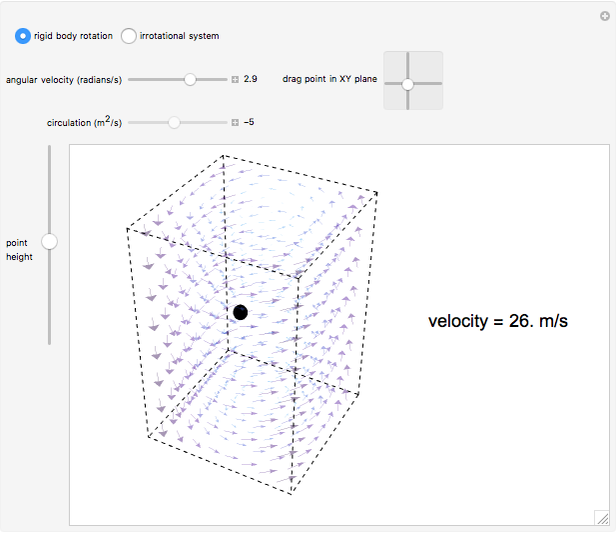The image size is (616, 534).
Task: Expand the angular velocity slider controls
Action: (x=235, y=78)
